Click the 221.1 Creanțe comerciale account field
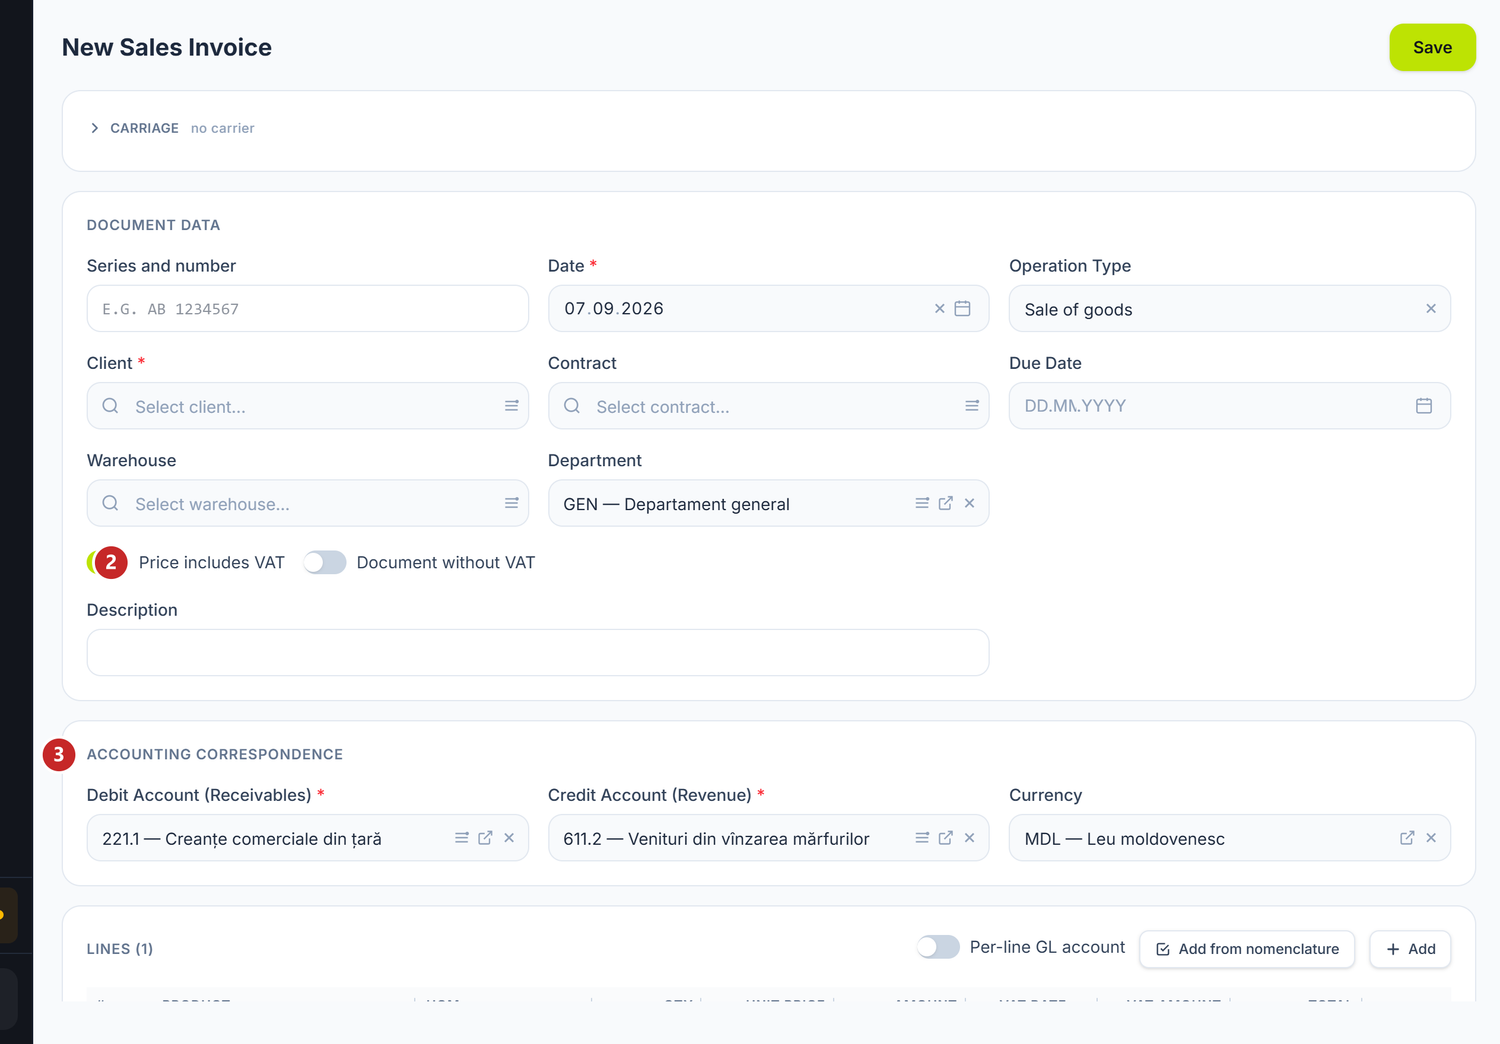1500x1044 pixels. point(308,838)
